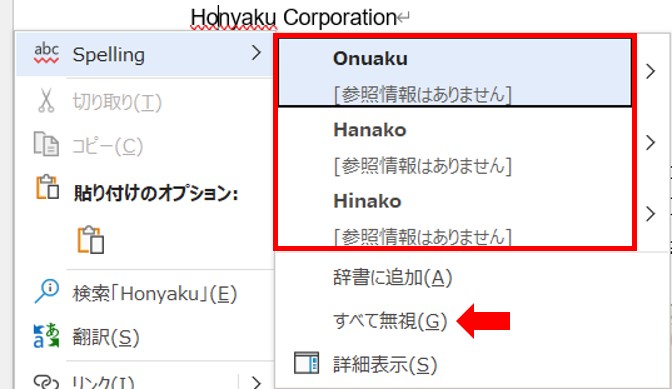Click the magnifier search icon for Honyaku
Screen dimensions: 672x389
click(46, 291)
